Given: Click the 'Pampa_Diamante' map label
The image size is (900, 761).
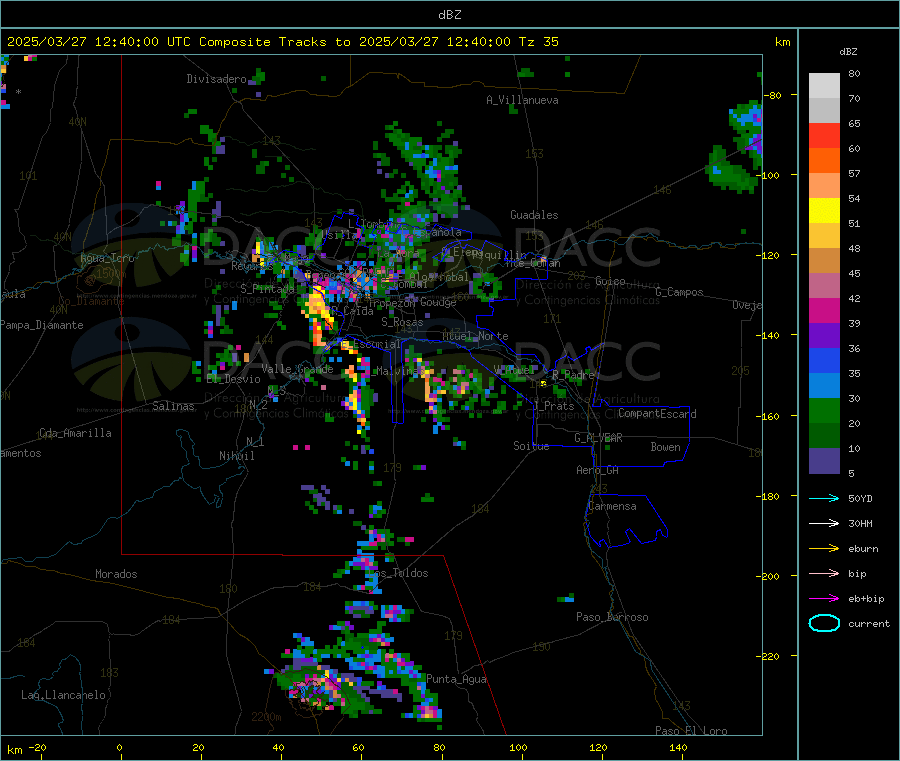Looking at the screenshot, I should pyautogui.click(x=42, y=325).
